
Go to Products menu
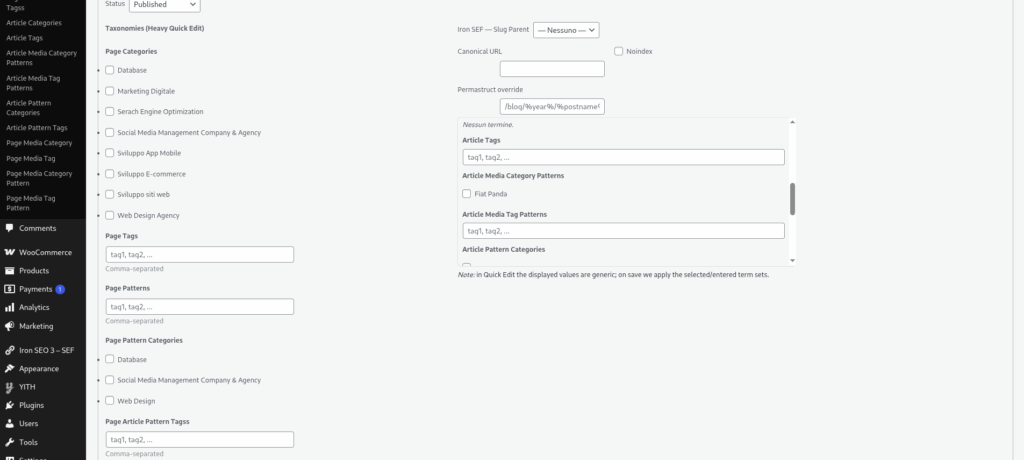[x=34, y=271]
